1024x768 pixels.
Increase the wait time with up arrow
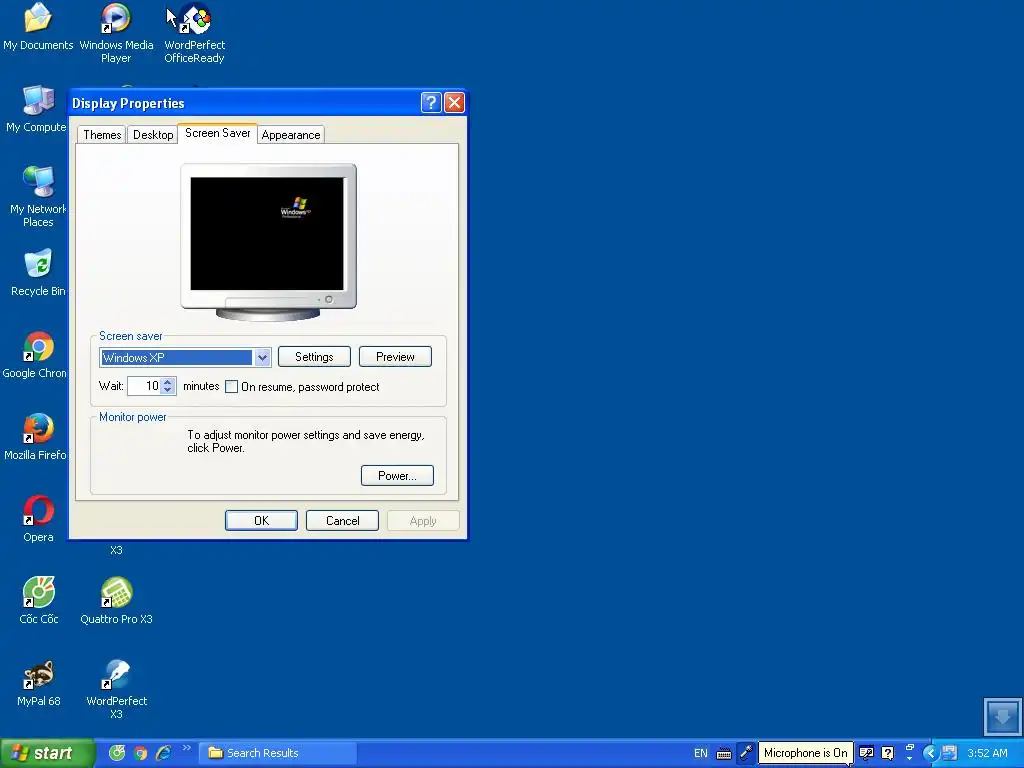coord(168,381)
